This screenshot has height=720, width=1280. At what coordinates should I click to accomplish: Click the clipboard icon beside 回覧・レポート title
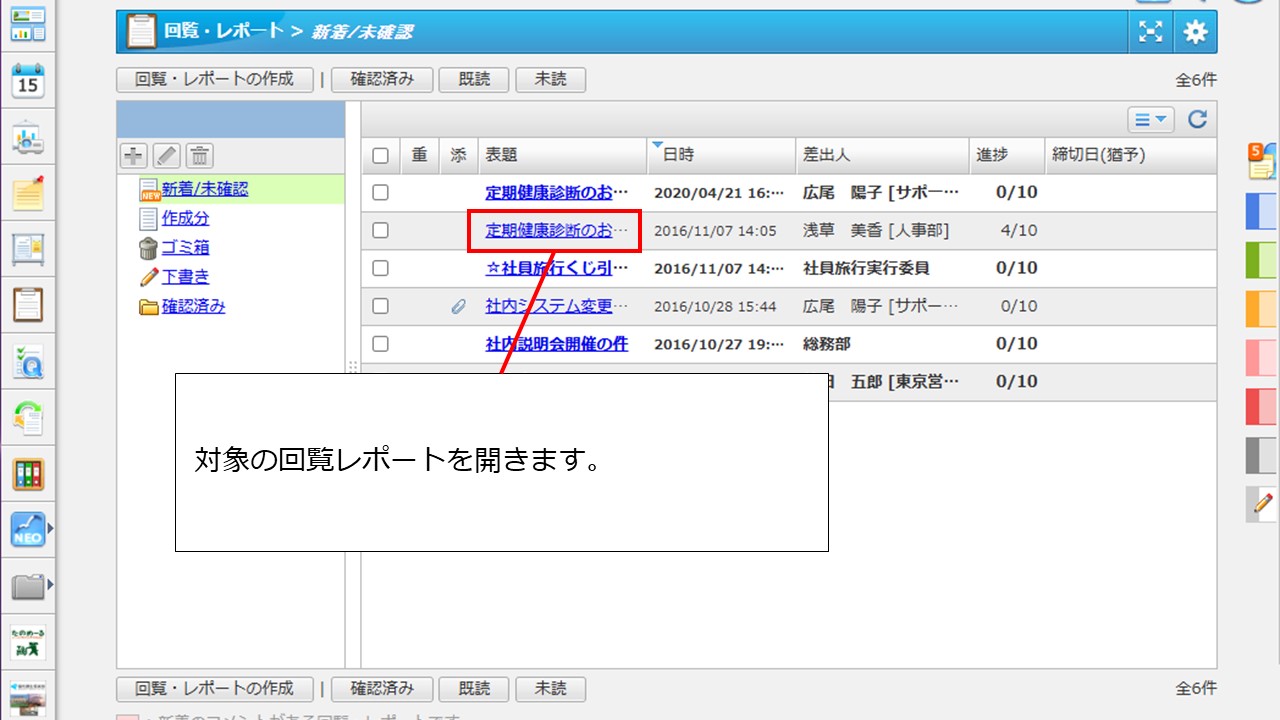point(141,32)
